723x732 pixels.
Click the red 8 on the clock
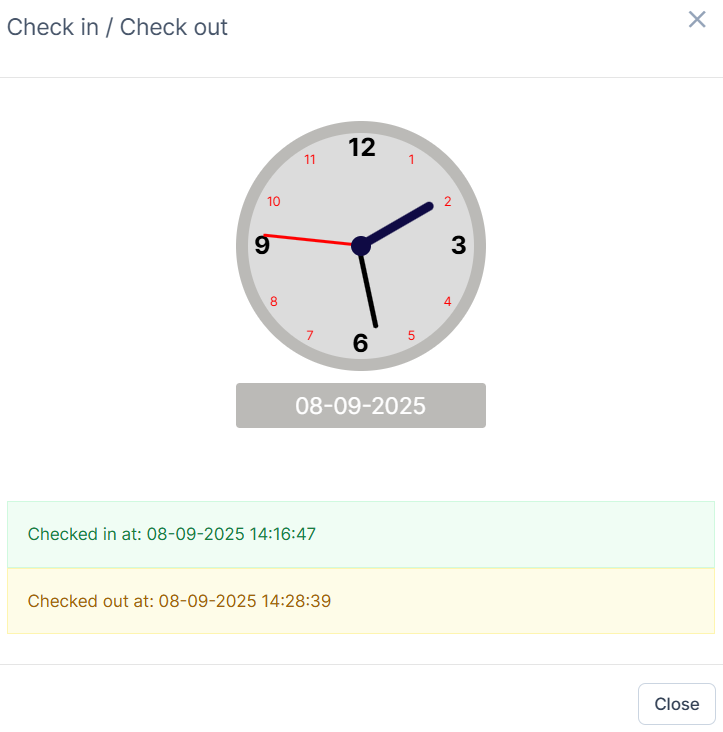click(x=274, y=301)
